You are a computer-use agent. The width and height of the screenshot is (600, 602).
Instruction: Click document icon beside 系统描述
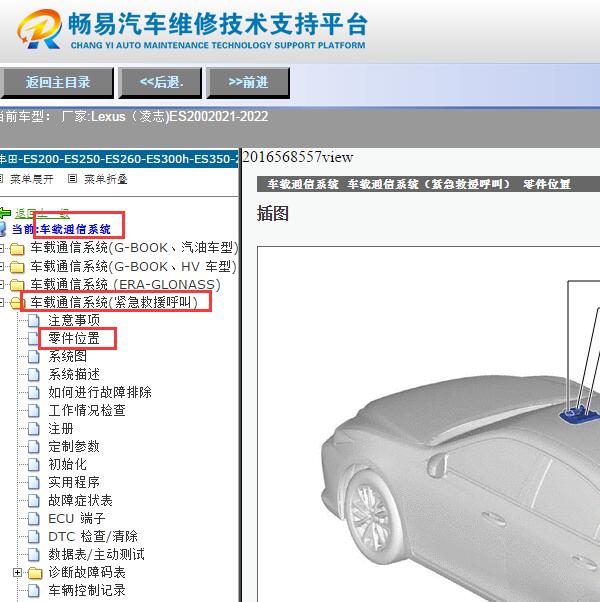click(x=34, y=375)
